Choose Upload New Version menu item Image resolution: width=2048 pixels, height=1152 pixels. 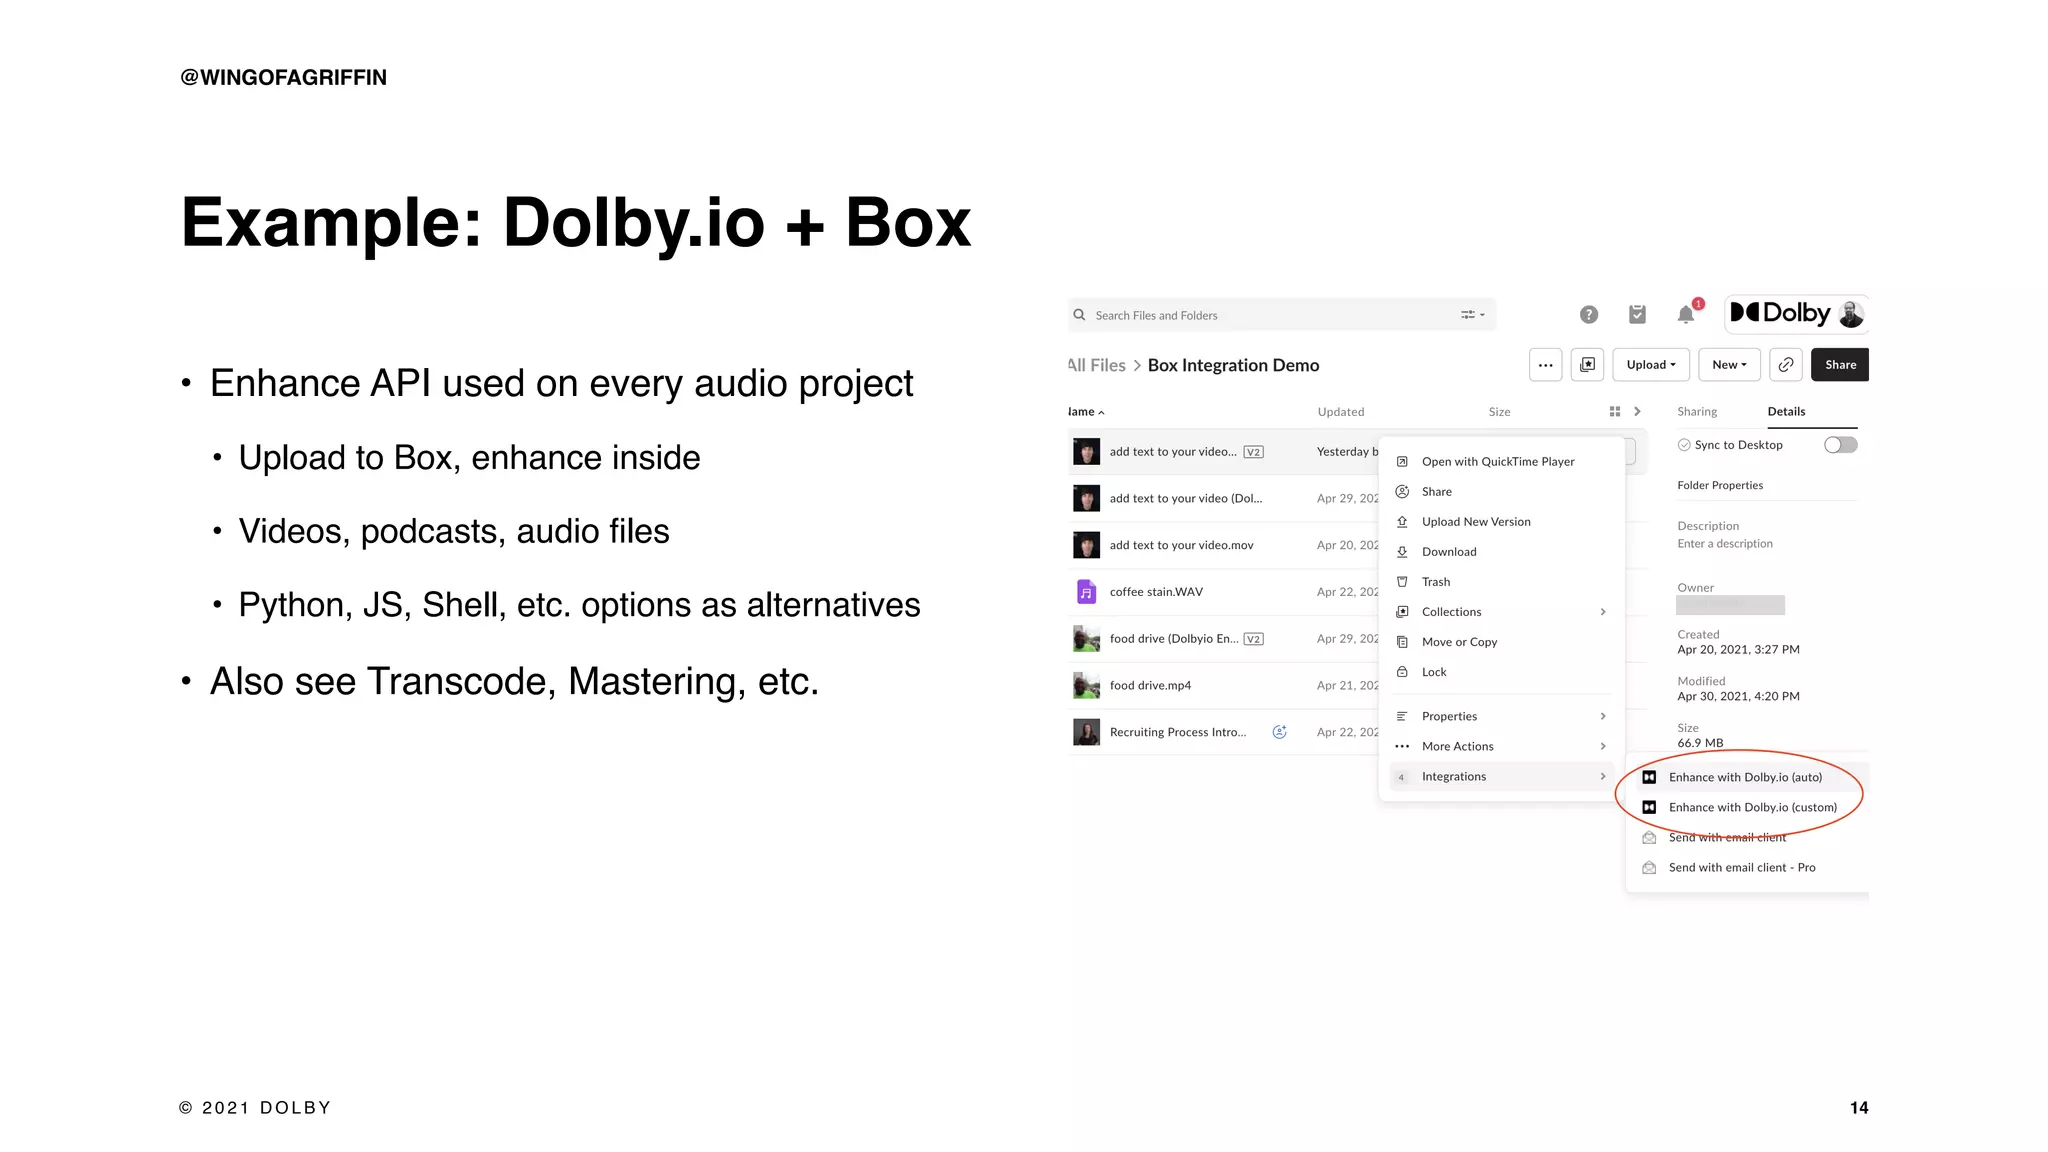pos(1502,522)
